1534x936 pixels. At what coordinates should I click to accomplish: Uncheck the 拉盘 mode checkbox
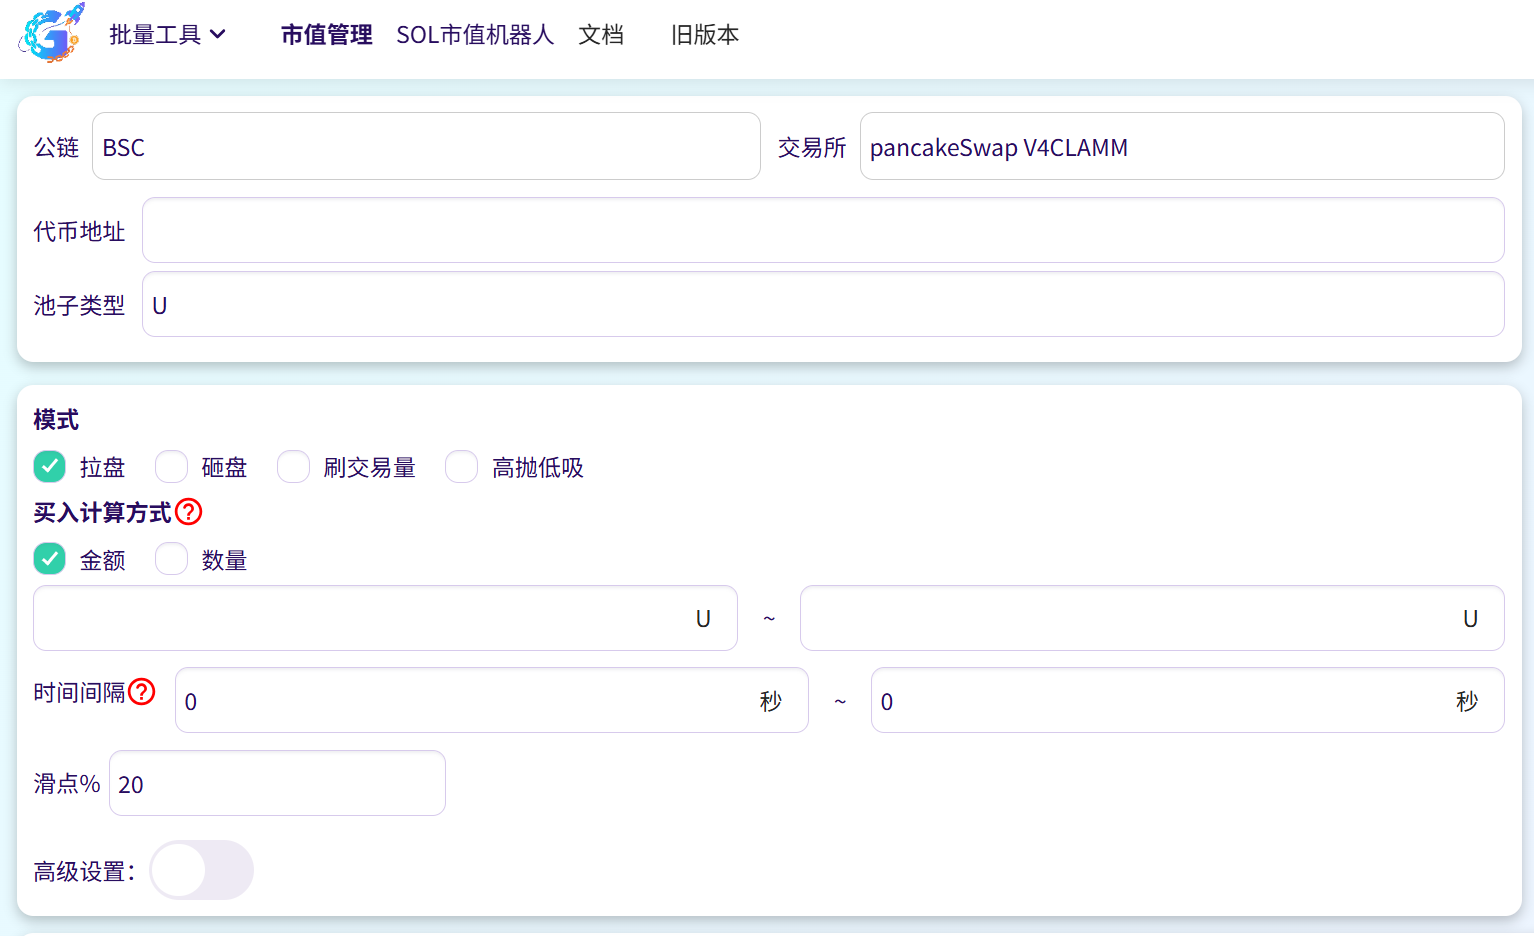coord(50,467)
